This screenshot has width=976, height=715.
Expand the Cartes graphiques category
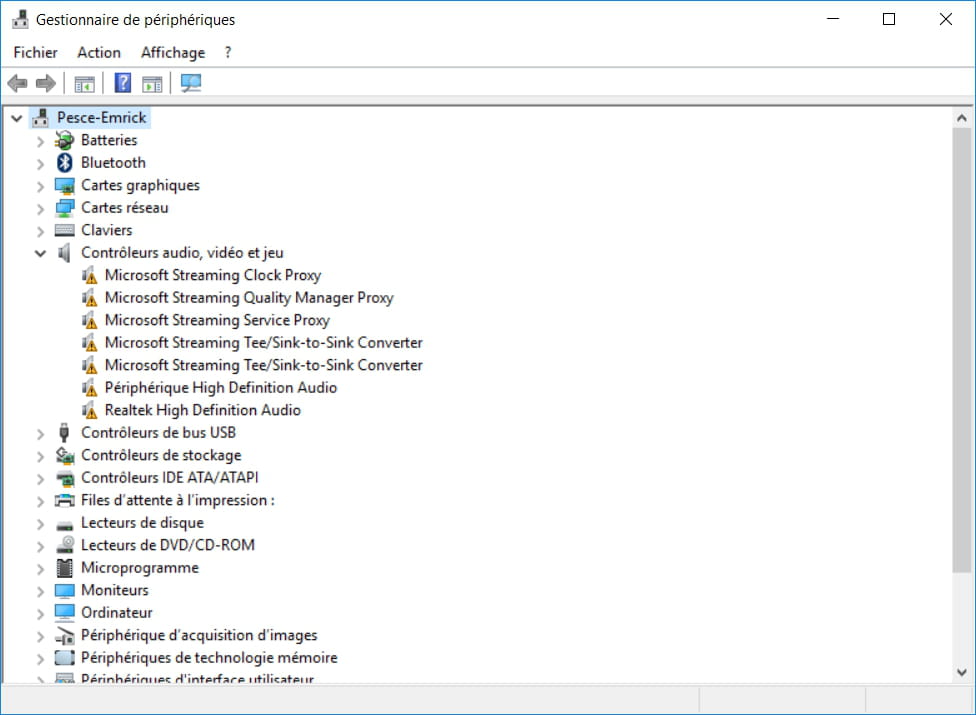pos(40,186)
